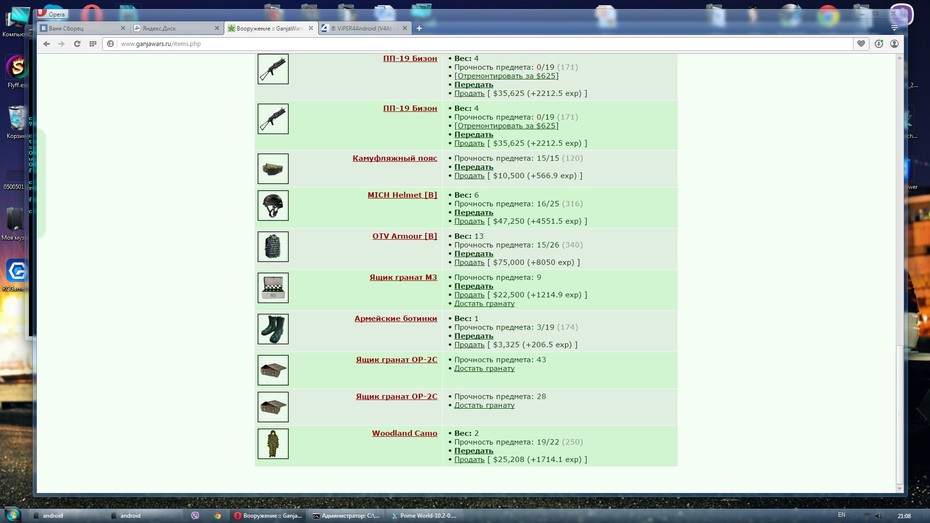Switch to the Яндекс.Диск tab

point(177,28)
